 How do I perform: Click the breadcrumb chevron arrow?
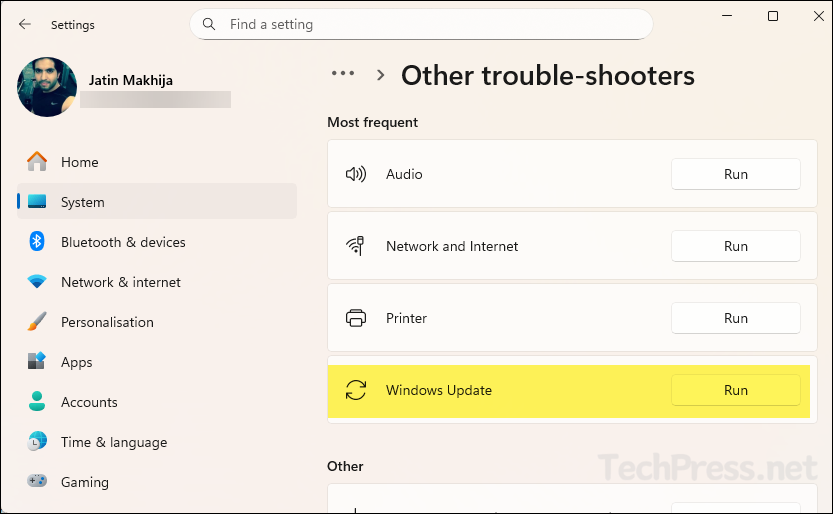[x=381, y=75]
